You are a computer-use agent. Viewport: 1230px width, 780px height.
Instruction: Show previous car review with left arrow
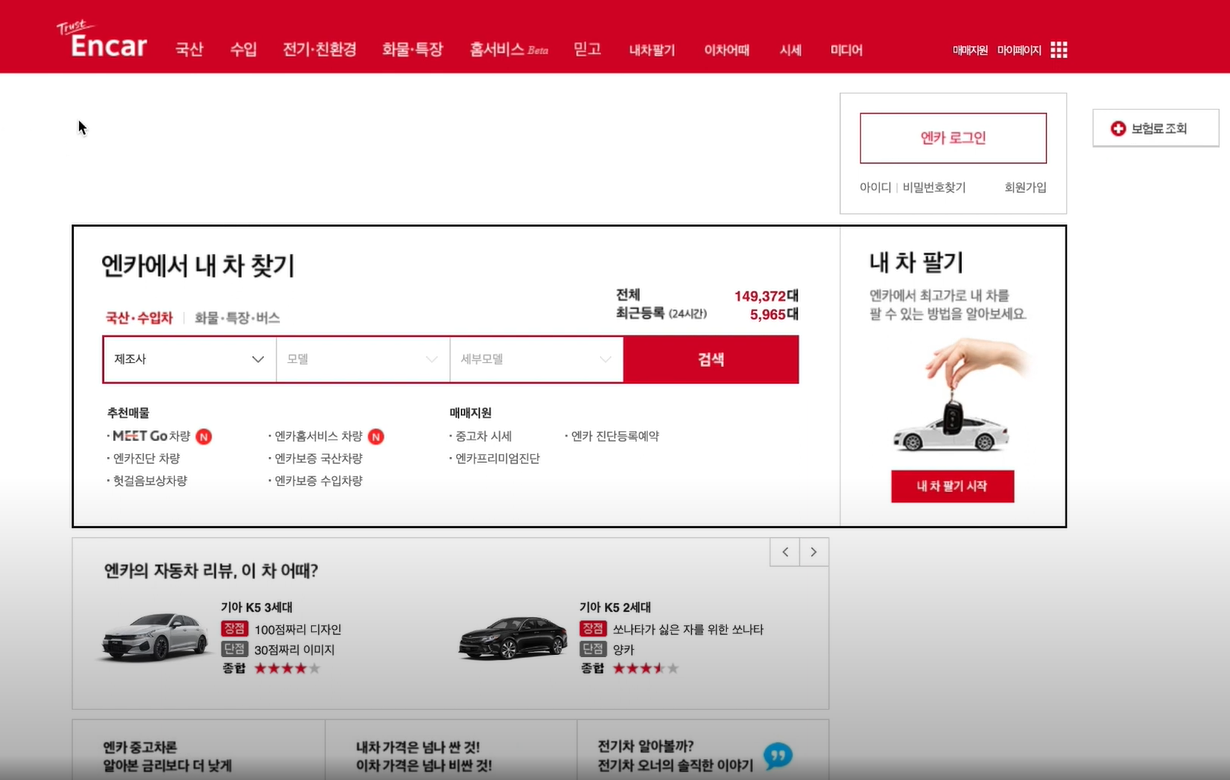[785, 552]
